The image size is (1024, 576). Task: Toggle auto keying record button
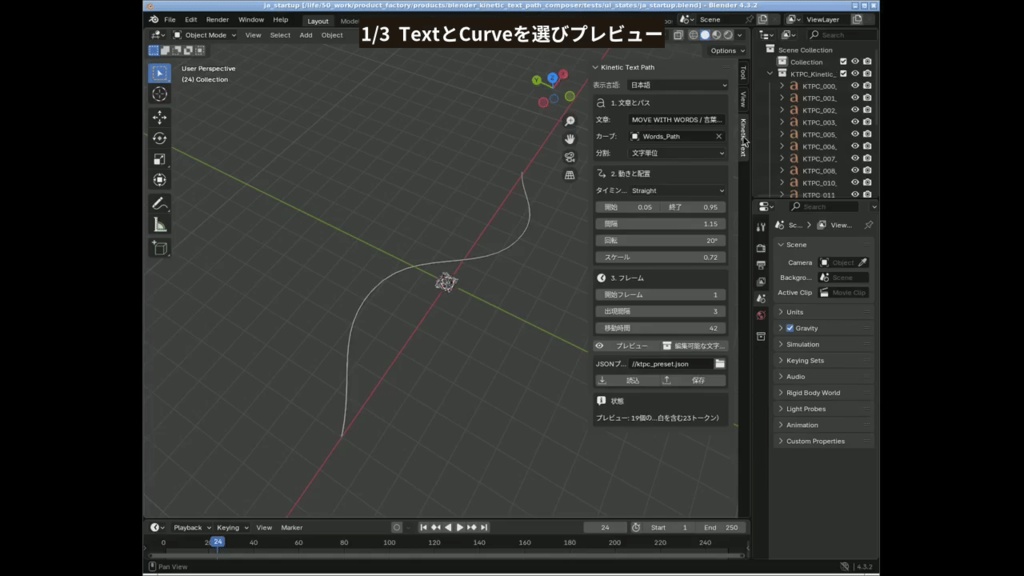(396, 528)
